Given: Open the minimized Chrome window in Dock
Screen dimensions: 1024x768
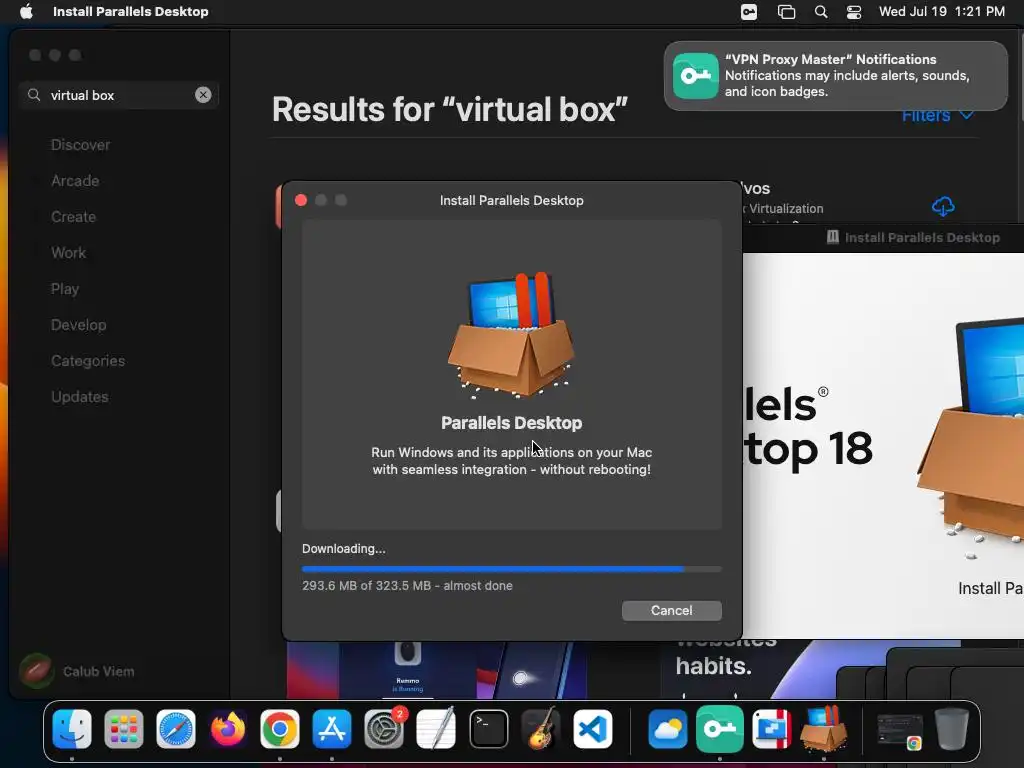Looking at the screenshot, I should coord(900,731).
